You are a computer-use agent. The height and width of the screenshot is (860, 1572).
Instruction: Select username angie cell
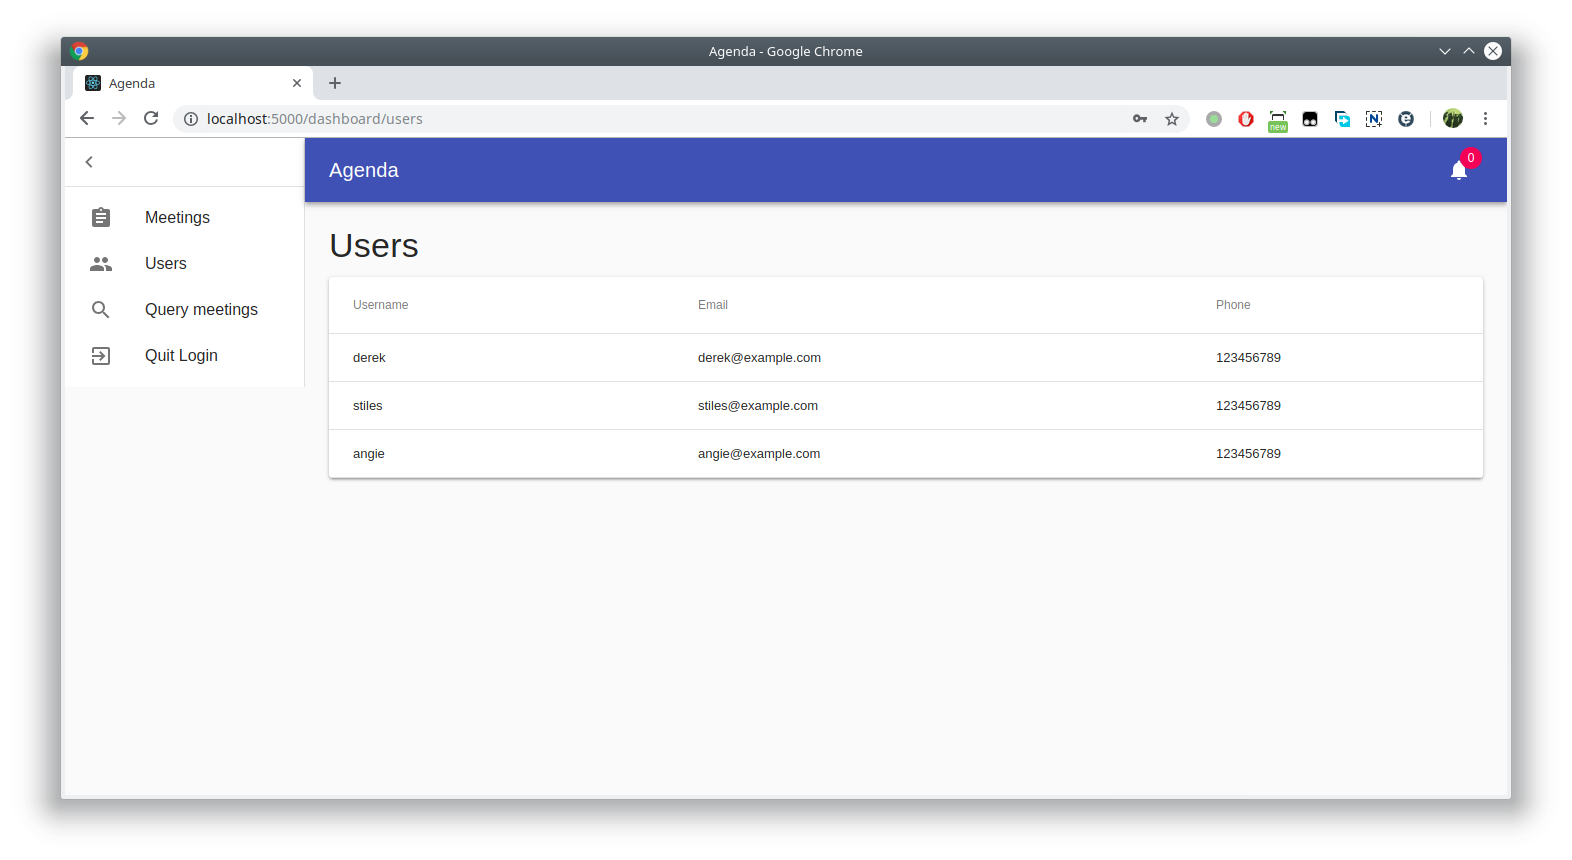coord(369,454)
